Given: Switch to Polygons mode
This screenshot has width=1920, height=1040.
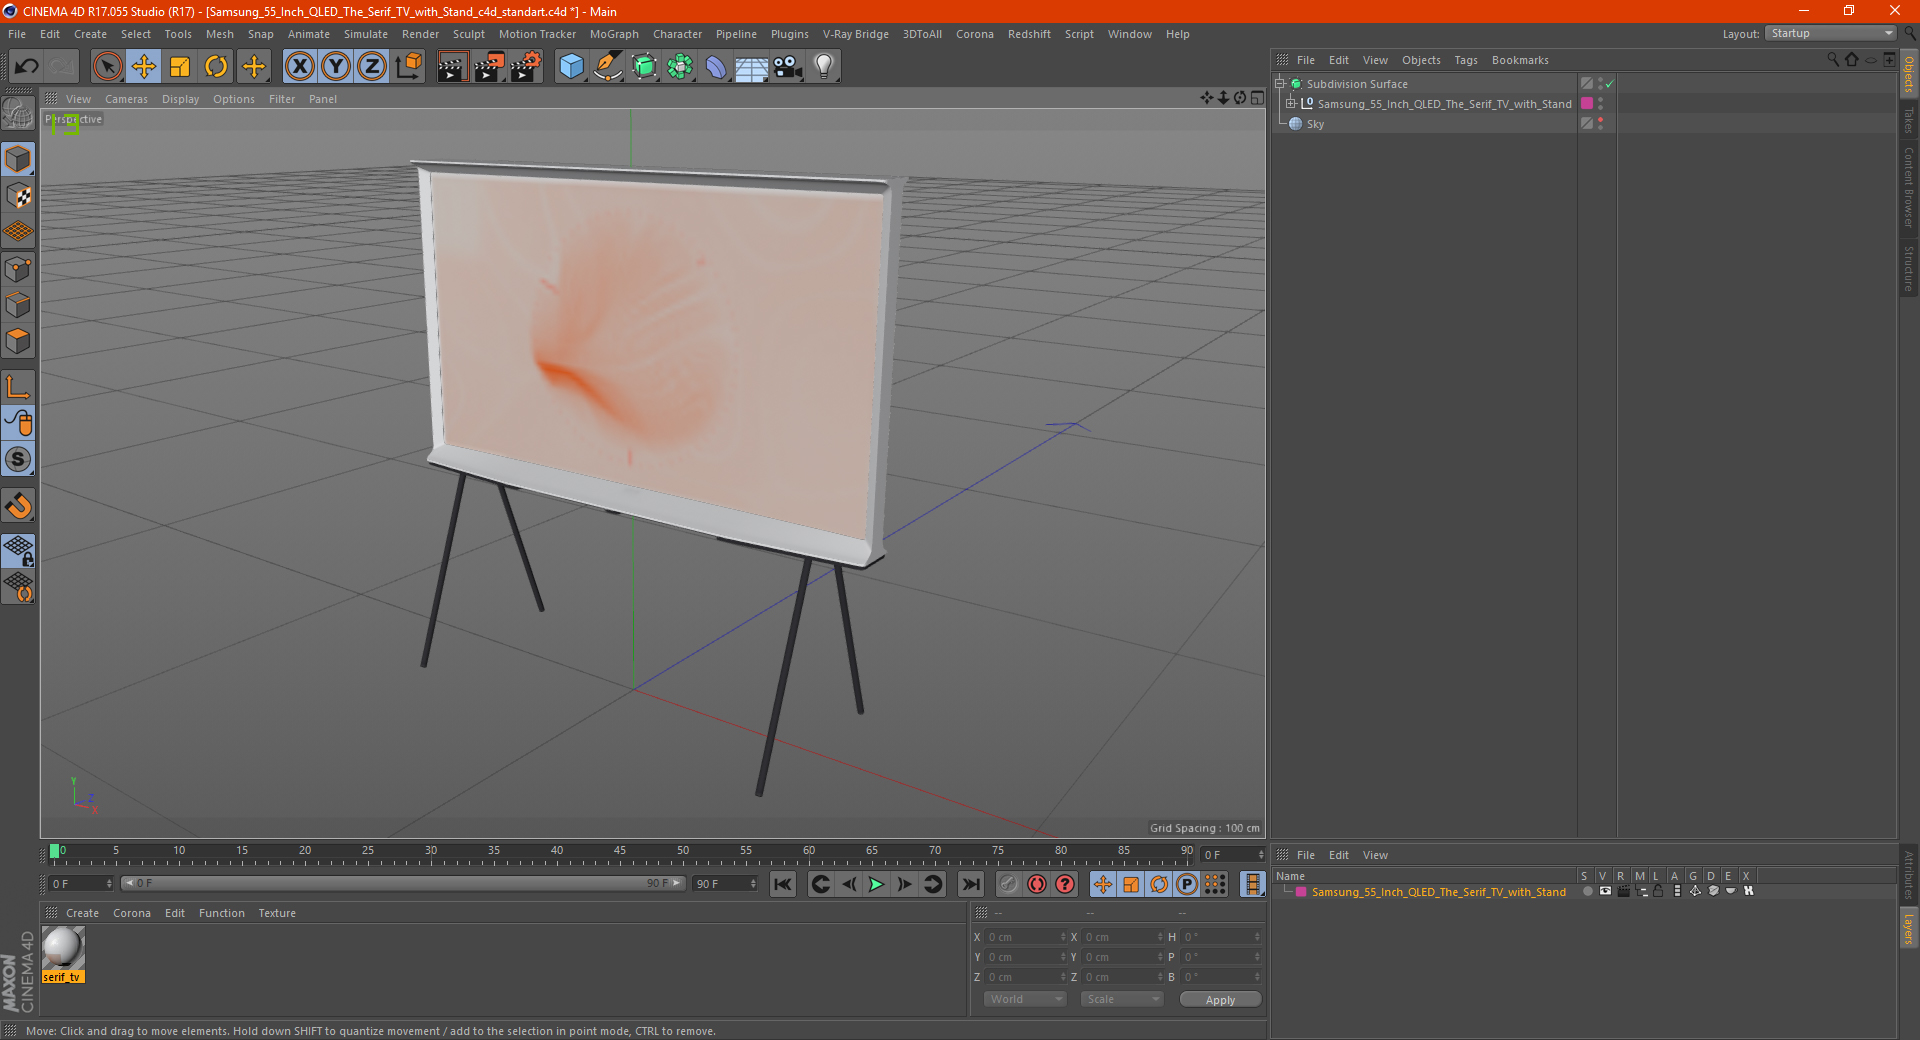Looking at the screenshot, I should (18, 341).
